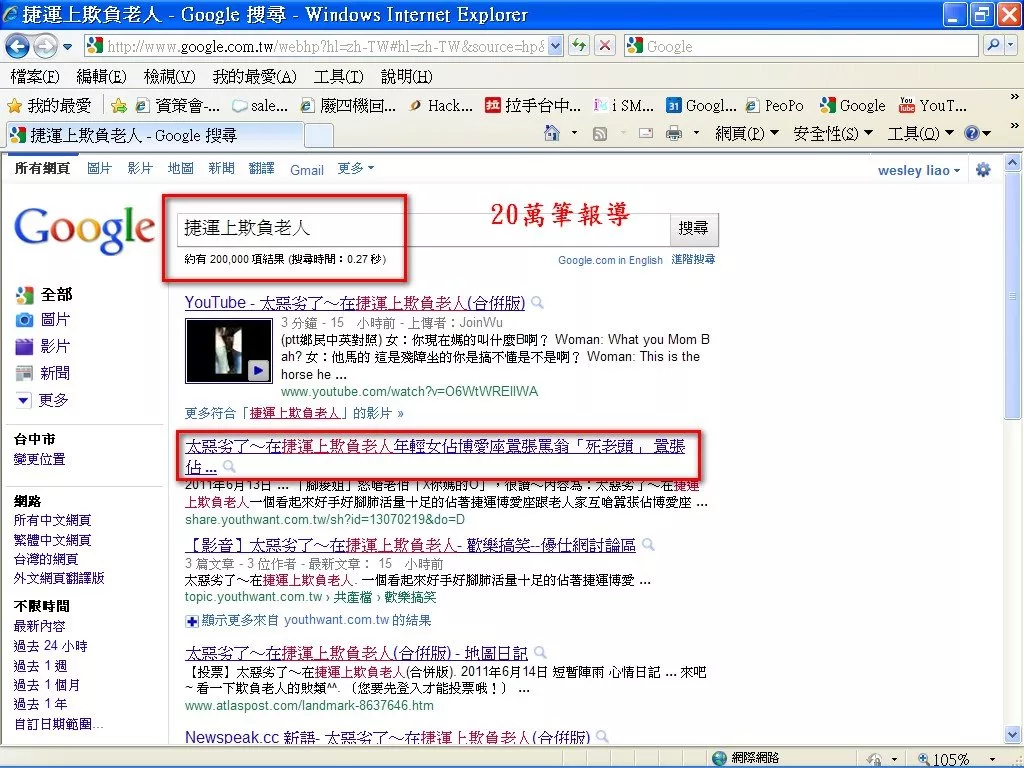This screenshot has width=1024, height=768.
Task: Click the 105% zoom level control
Action: [x=957, y=758]
